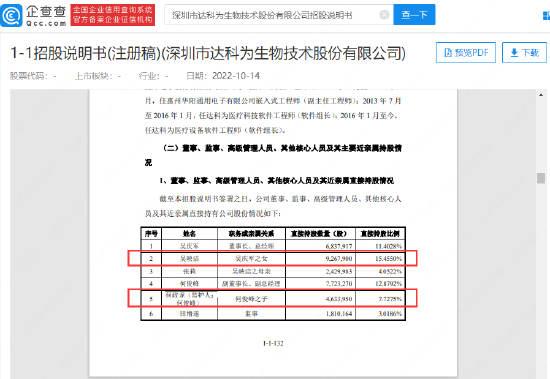Click the partially visible blue icon top right
Screen dimensions: 550x379
546,15
